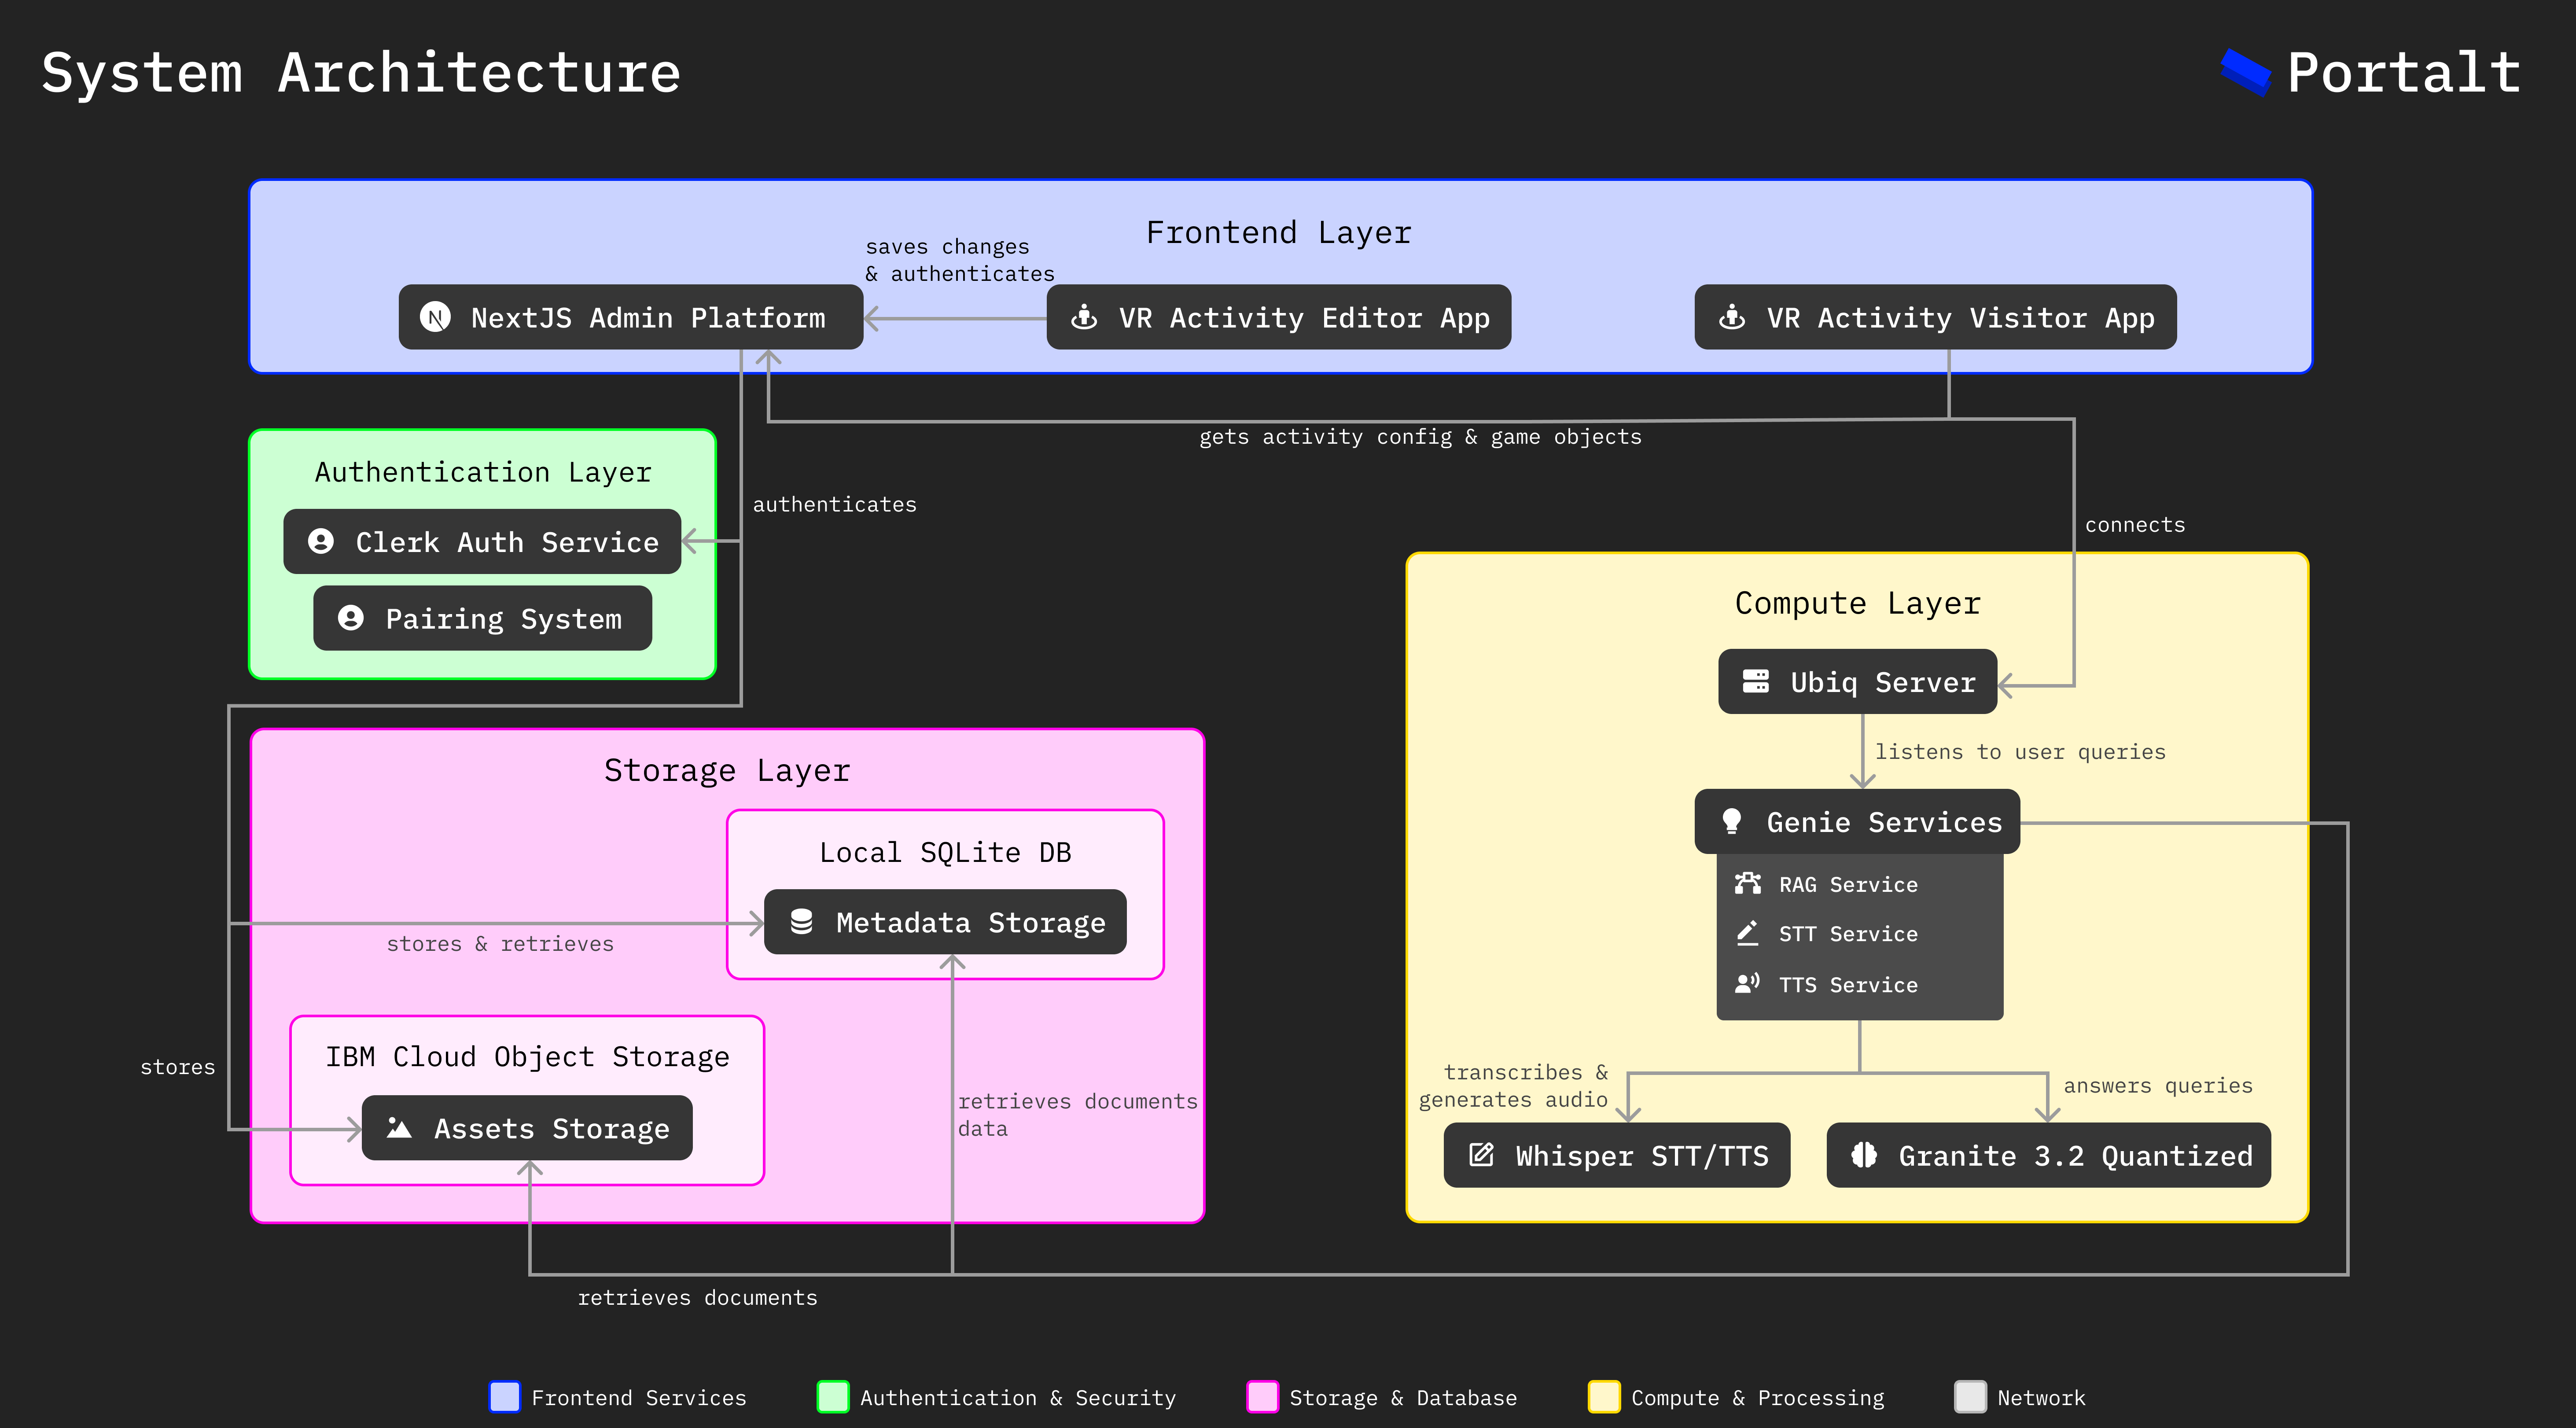Click the Ubiq Server rack icon
Screen dimensions: 2576x1428
[1755, 682]
